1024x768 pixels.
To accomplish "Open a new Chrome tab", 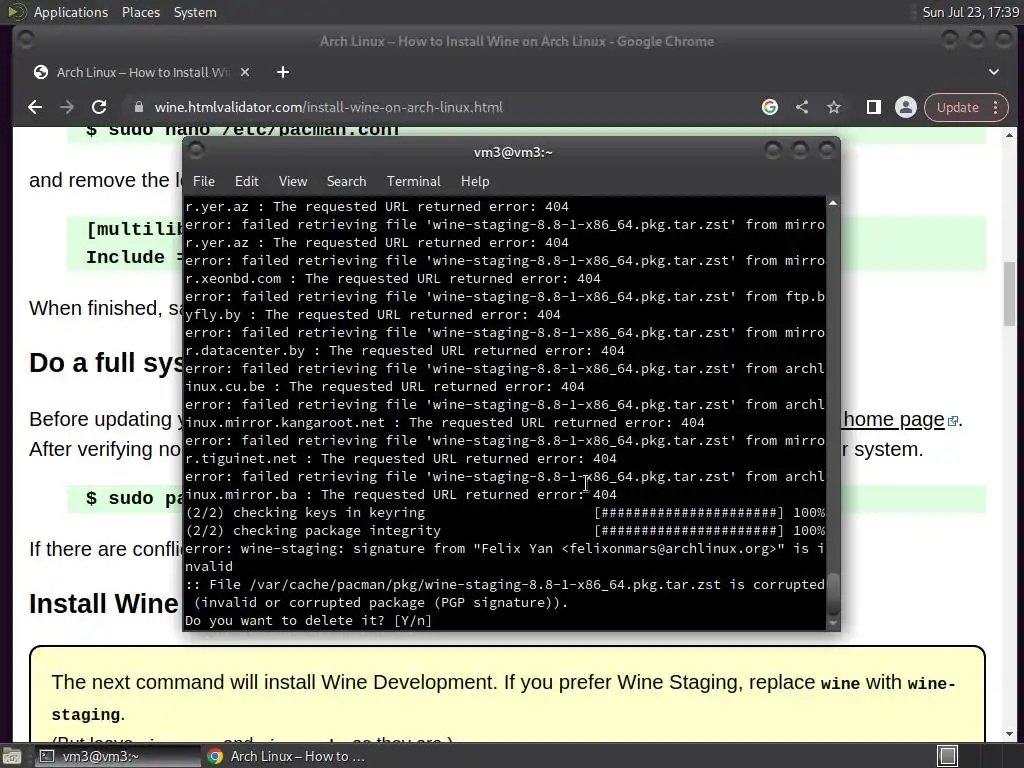I will coord(283,72).
